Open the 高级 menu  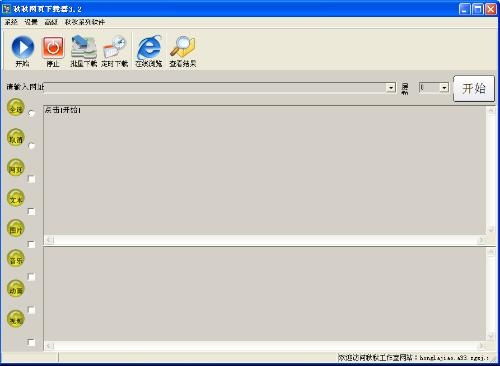51,22
